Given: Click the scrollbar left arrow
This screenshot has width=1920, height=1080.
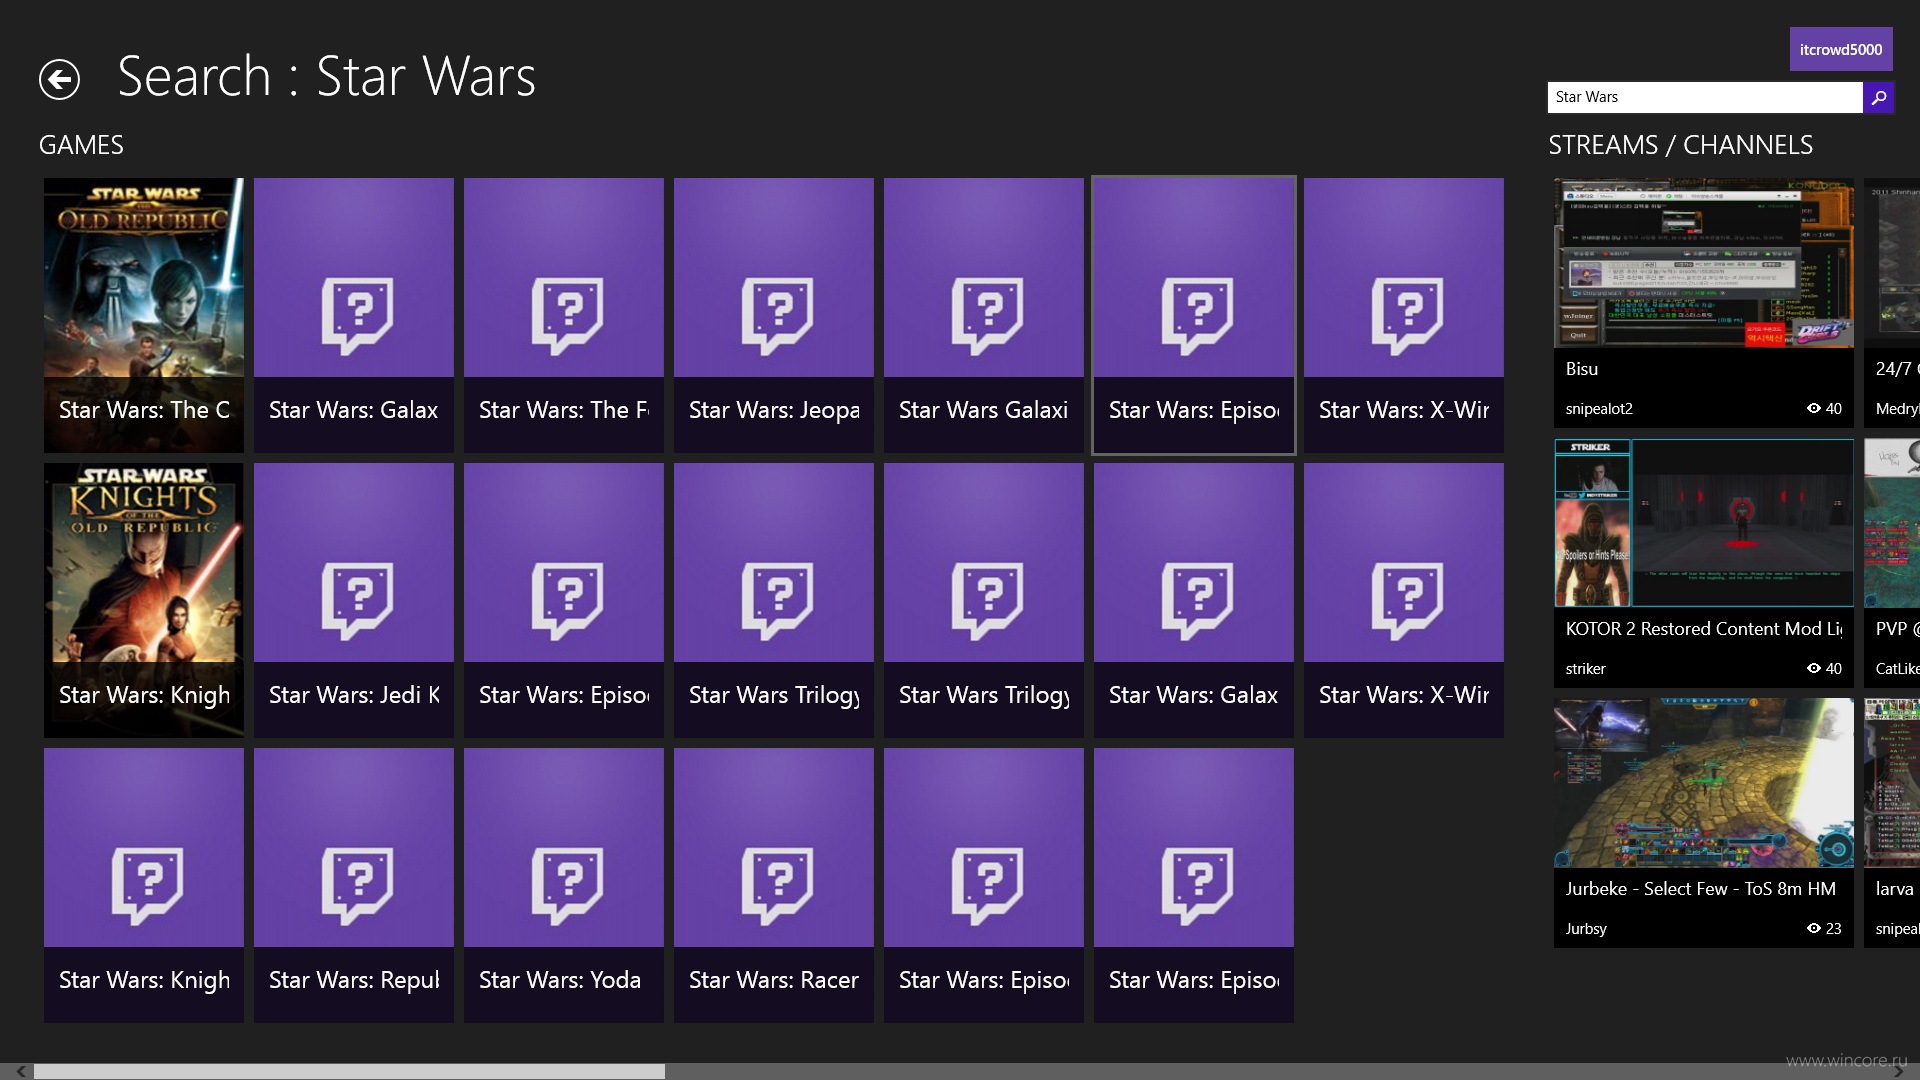Looking at the screenshot, I should (x=20, y=1072).
